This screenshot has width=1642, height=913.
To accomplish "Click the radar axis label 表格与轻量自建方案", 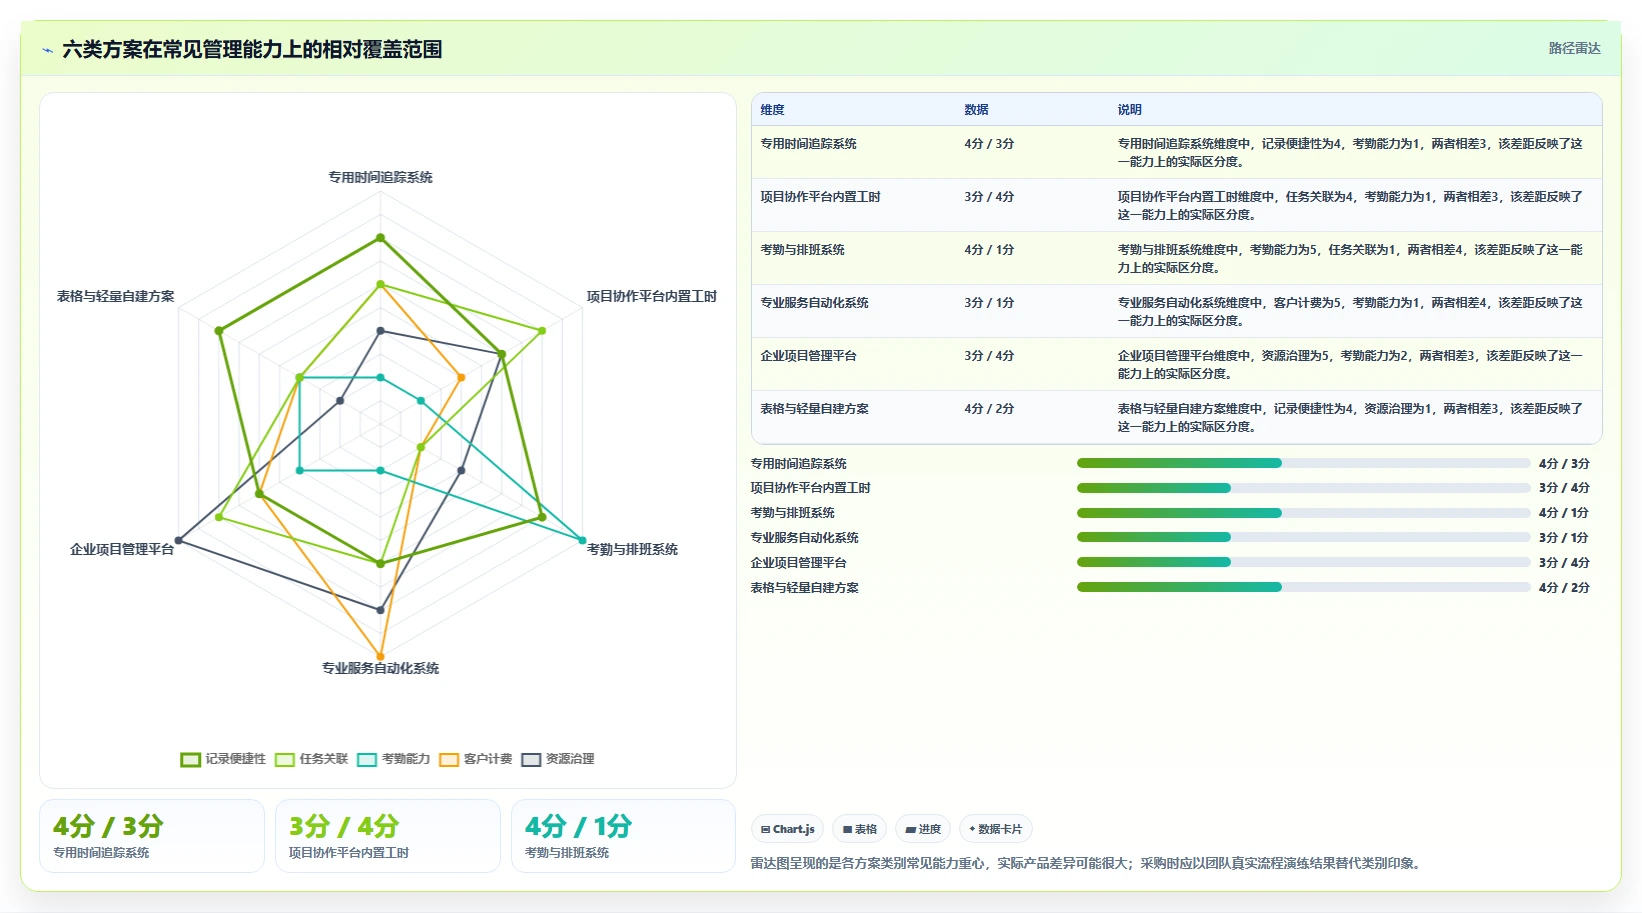I will click(115, 296).
